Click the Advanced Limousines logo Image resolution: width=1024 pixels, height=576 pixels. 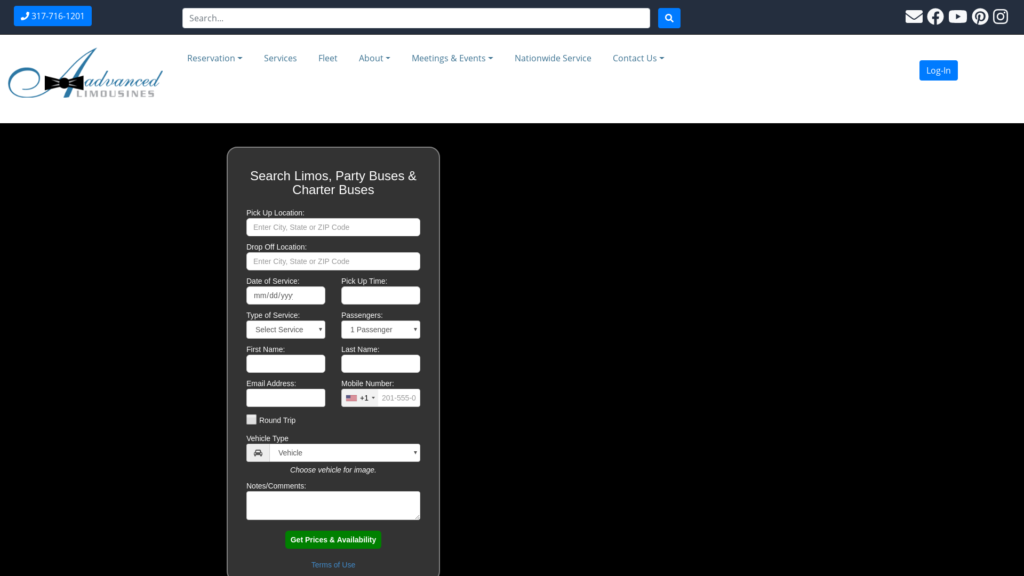(85, 76)
